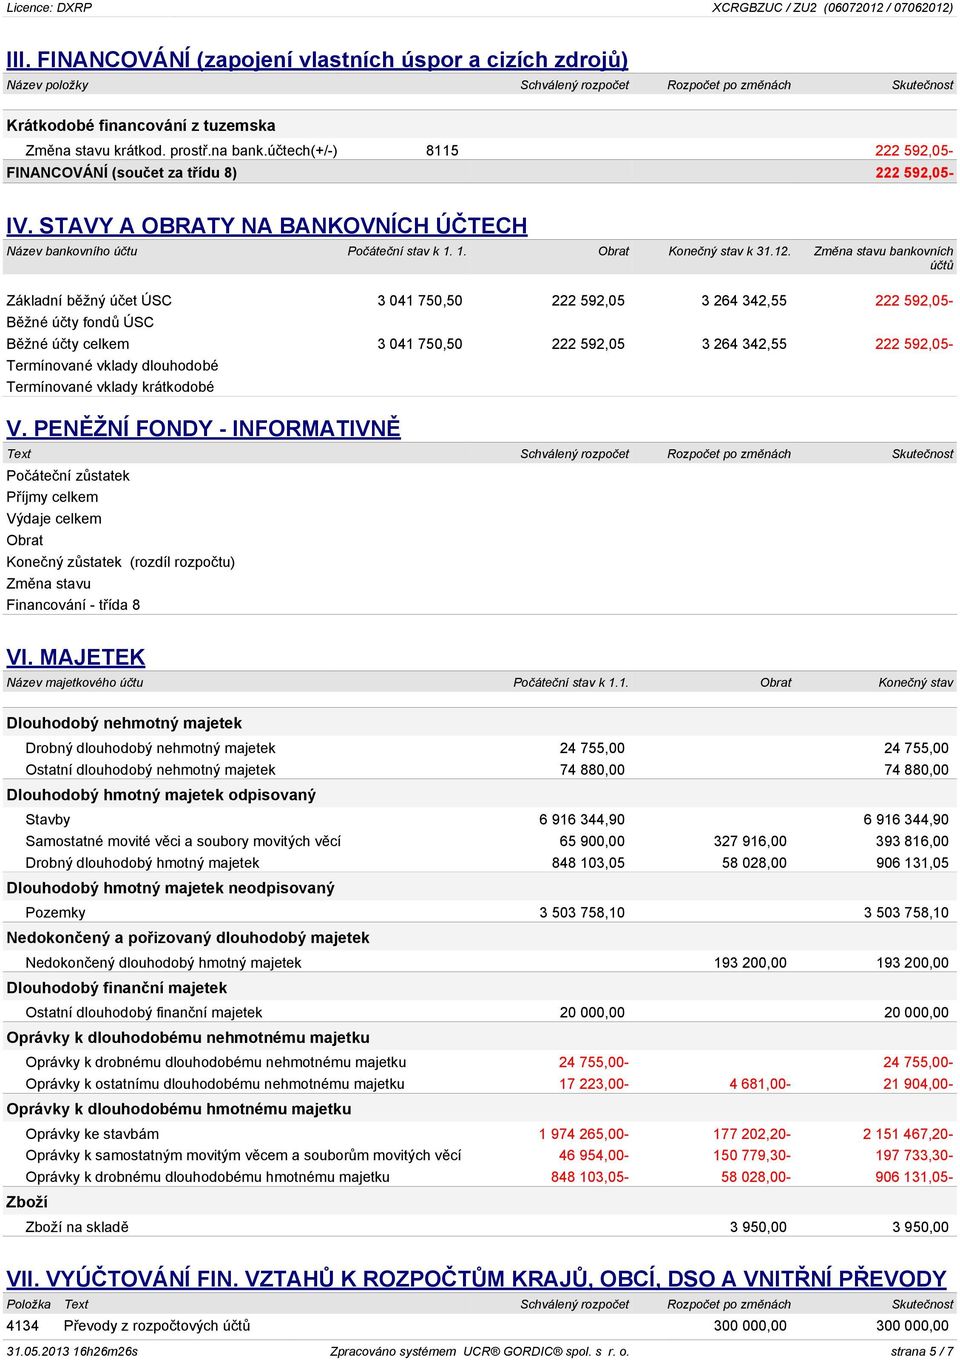
Task: Select 'Konečný zůstatek (rozdíl rozpočtu)' line
Action: pos(121,562)
